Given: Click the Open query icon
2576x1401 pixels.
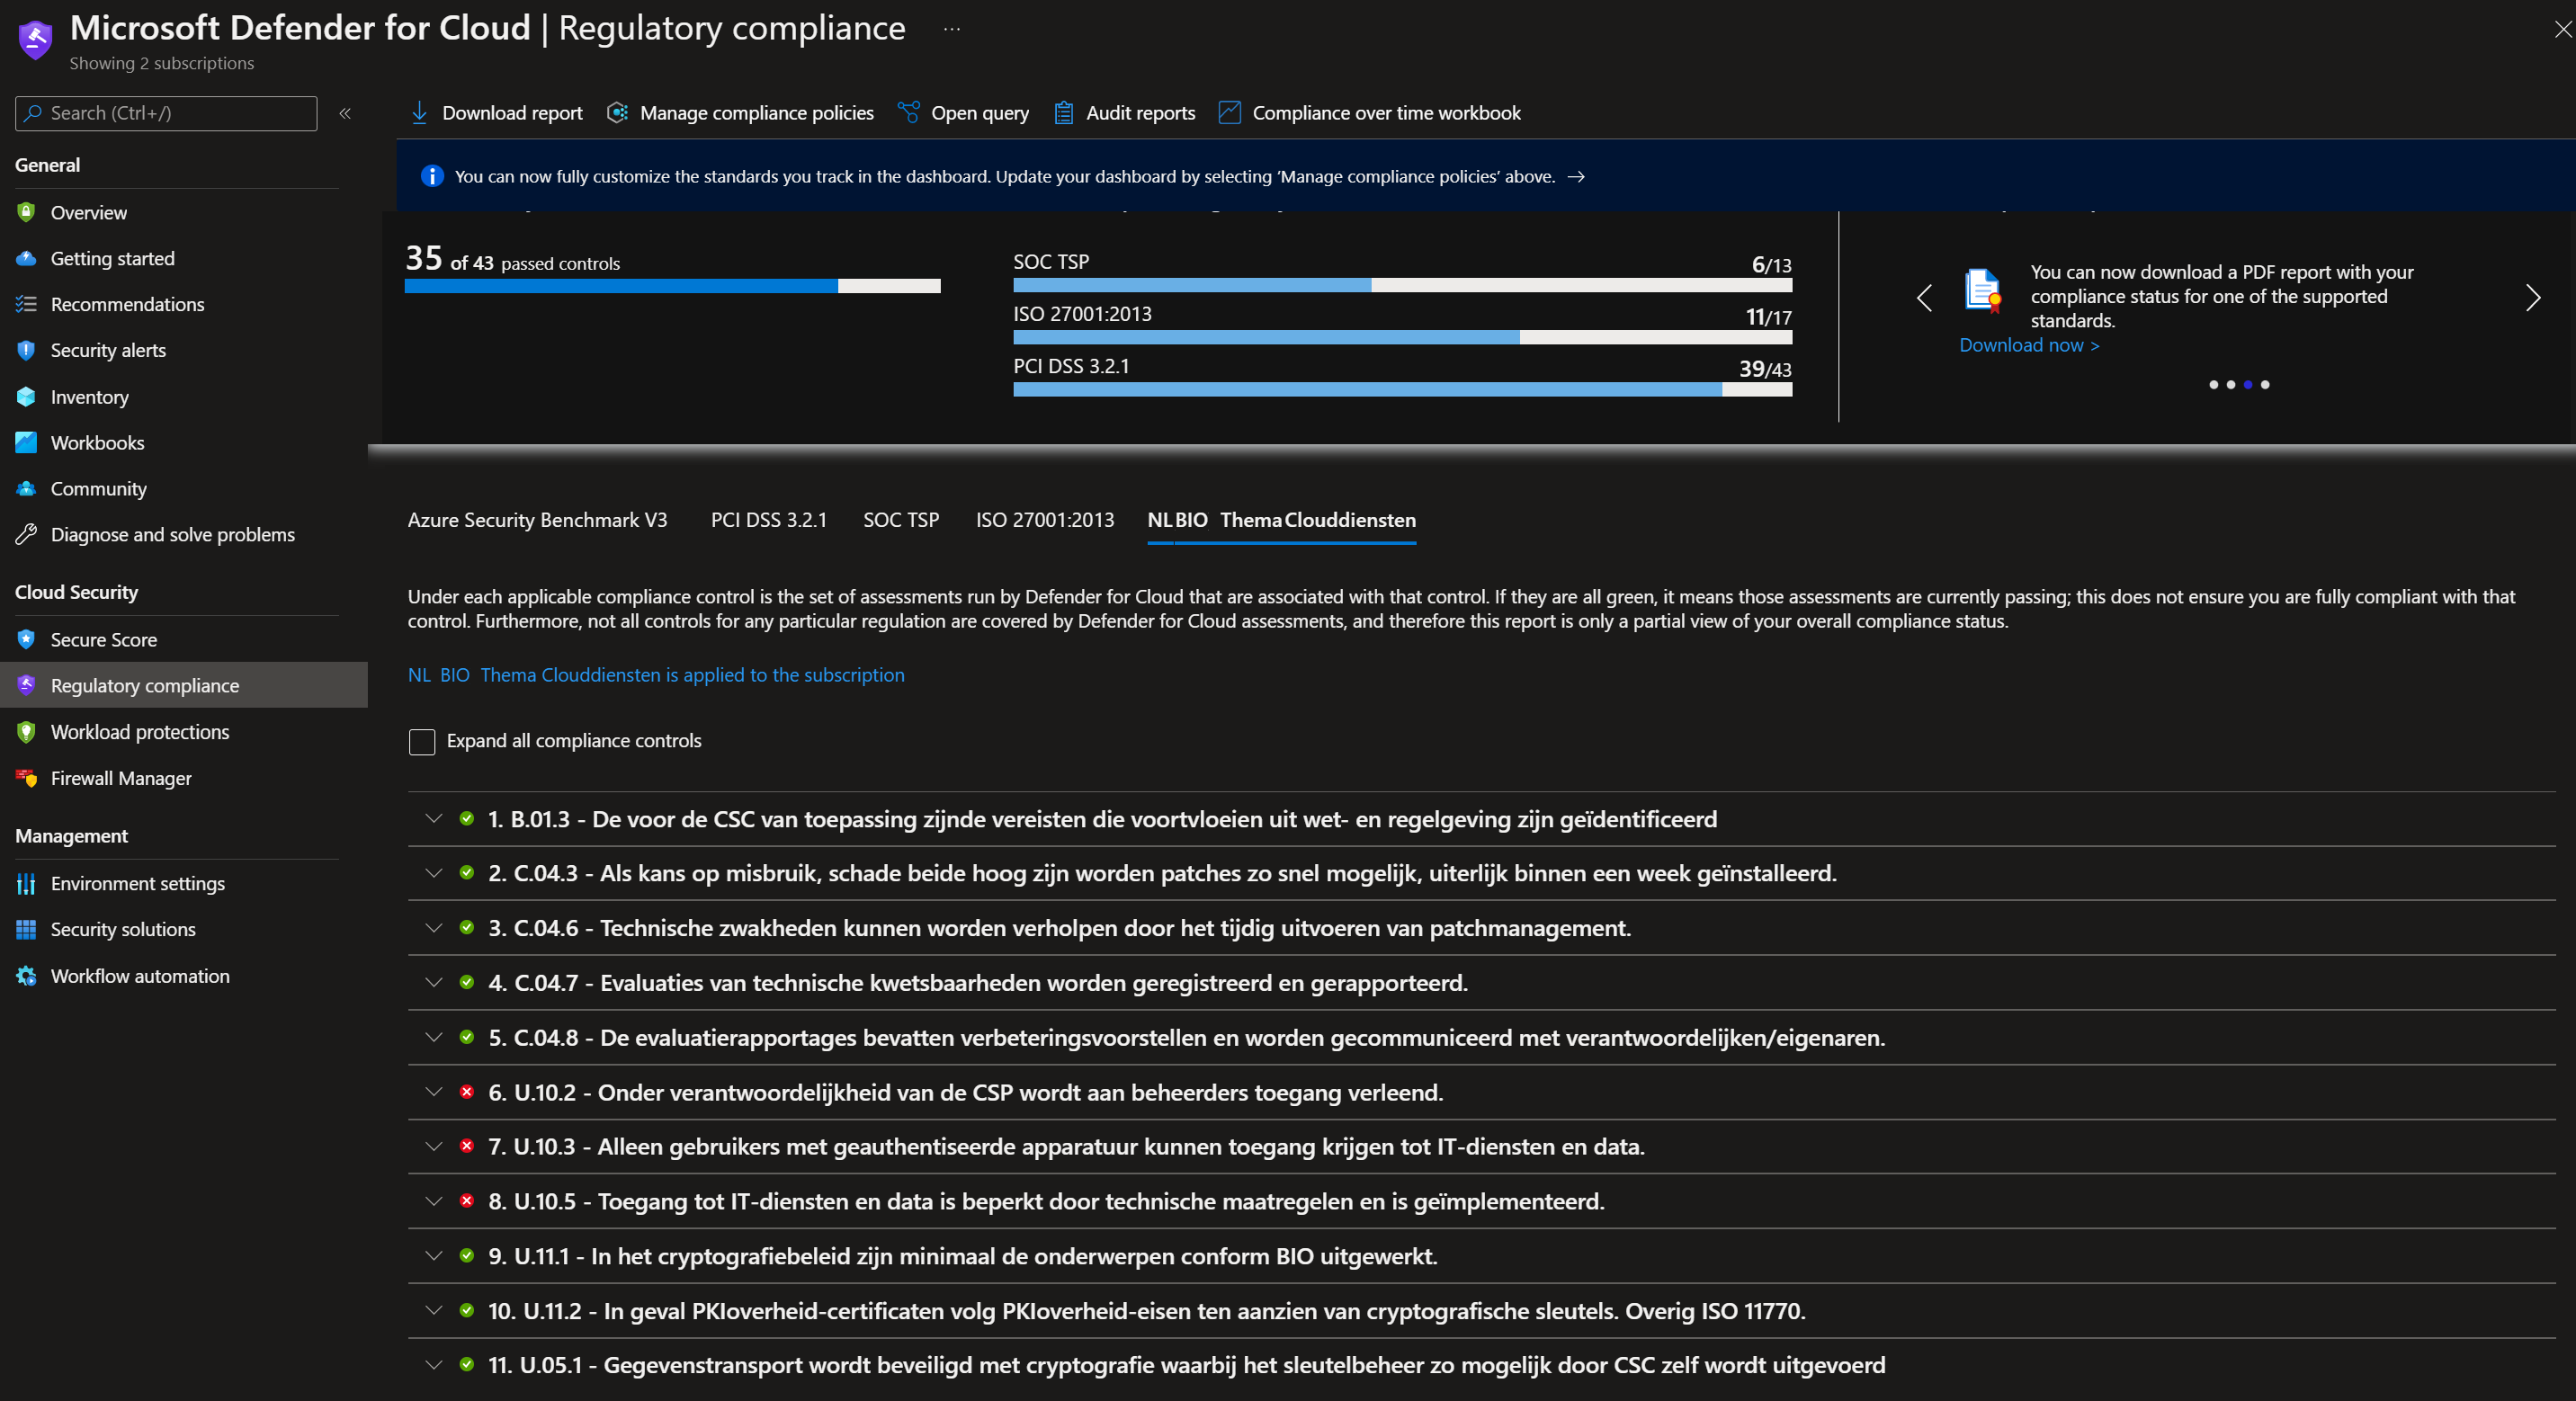Looking at the screenshot, I should point(908,113).
